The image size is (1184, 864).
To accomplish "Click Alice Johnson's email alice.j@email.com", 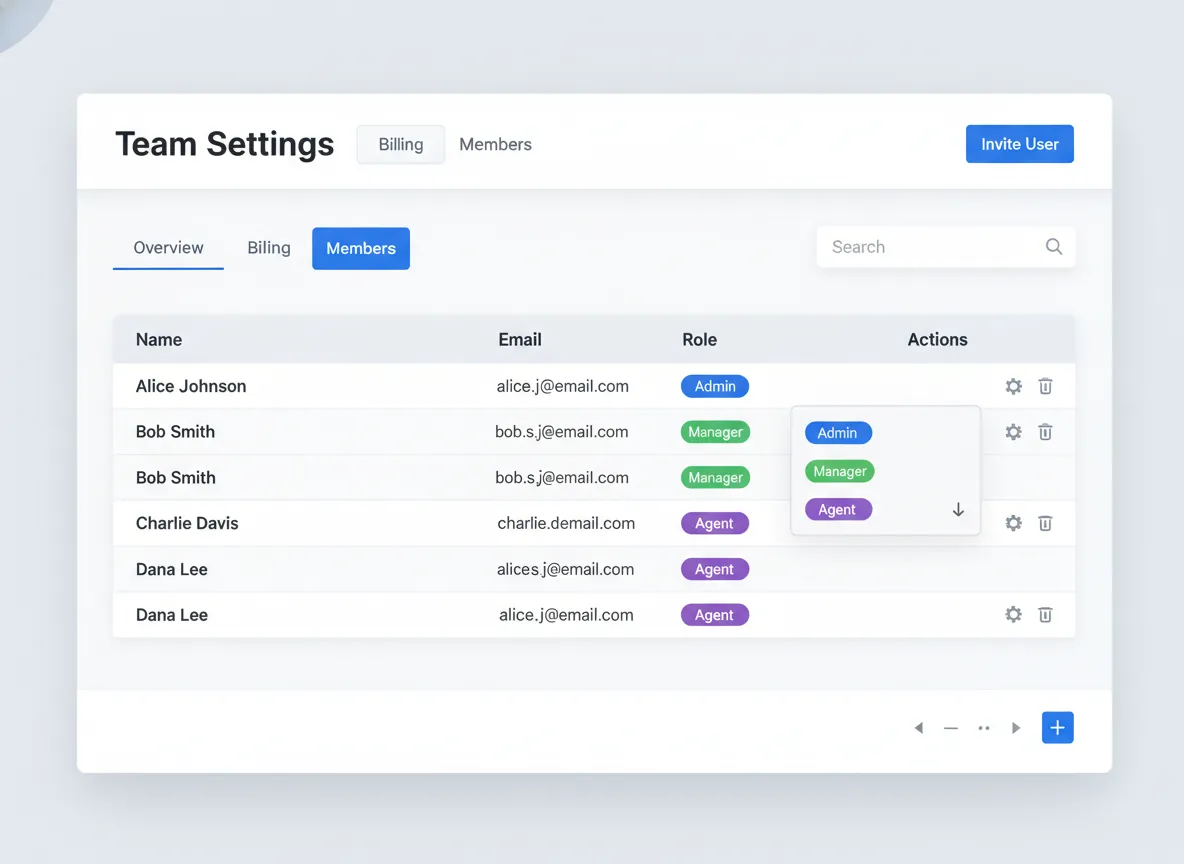I will pyautogui.click(x=563, y=386).
